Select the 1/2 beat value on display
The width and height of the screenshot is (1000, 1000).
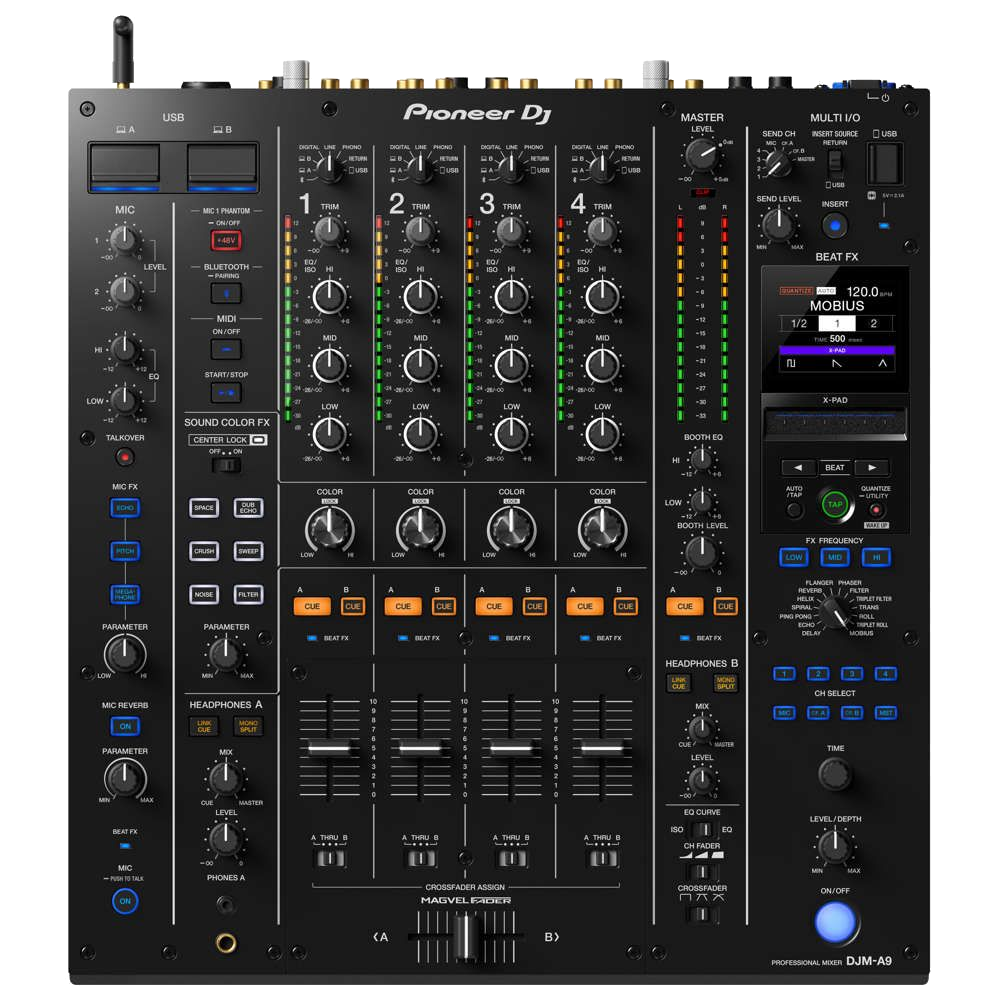tap(799, 323)
